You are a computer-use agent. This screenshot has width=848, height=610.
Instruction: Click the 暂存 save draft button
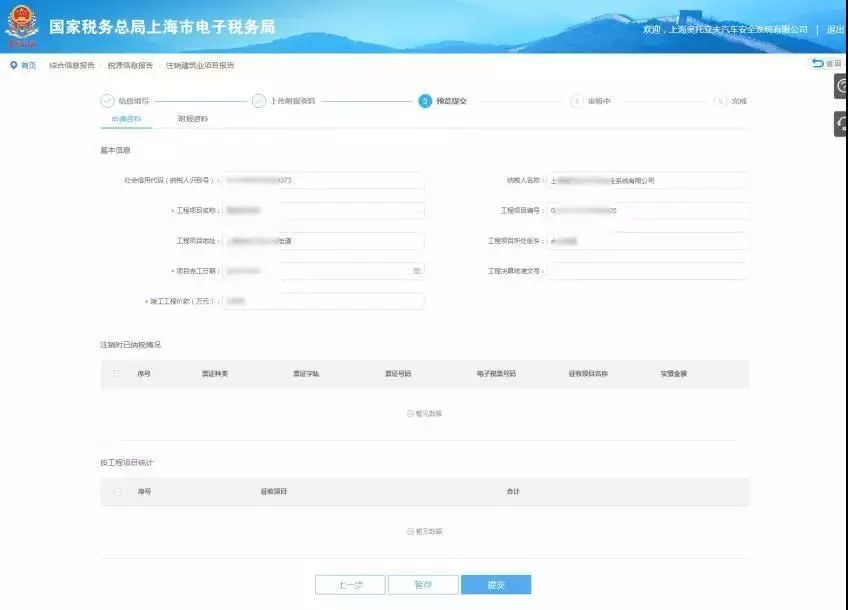423,585
